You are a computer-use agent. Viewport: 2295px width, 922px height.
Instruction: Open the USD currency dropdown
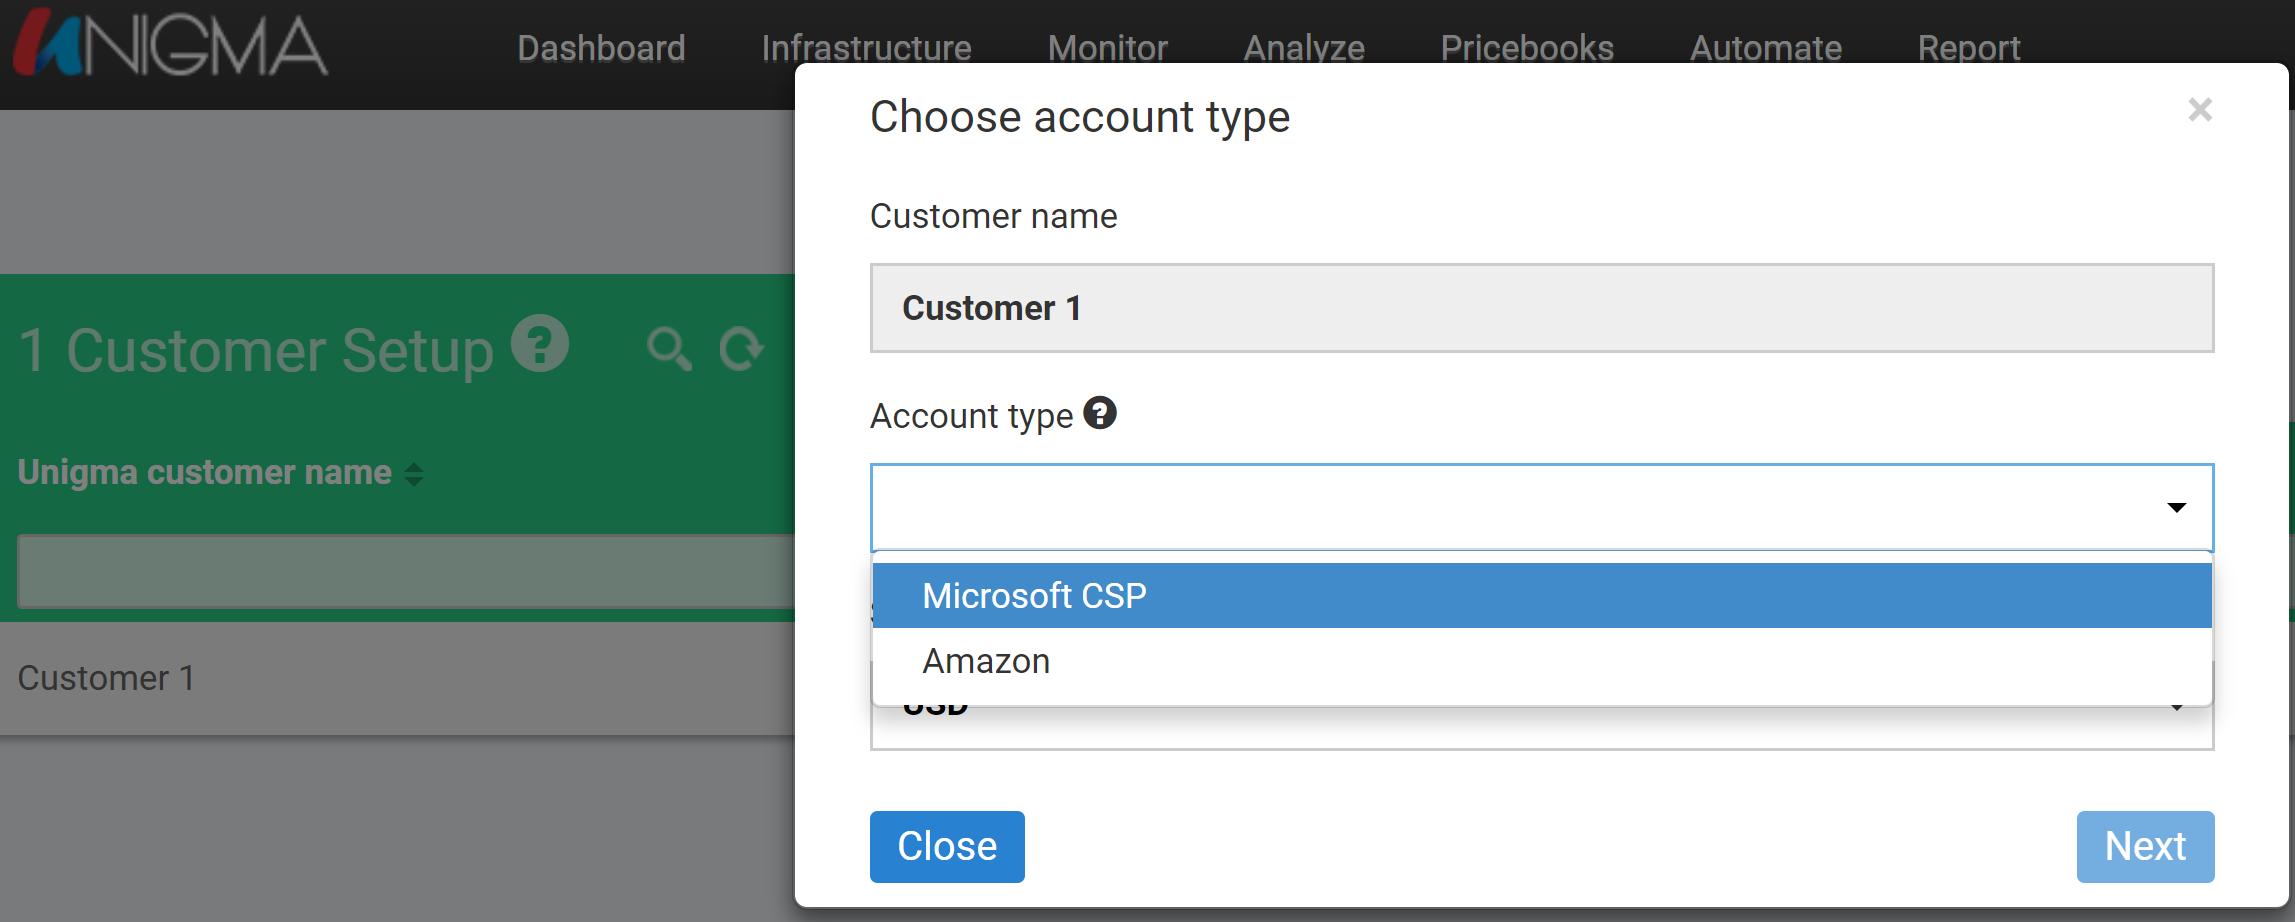[x=1542, y=727]
